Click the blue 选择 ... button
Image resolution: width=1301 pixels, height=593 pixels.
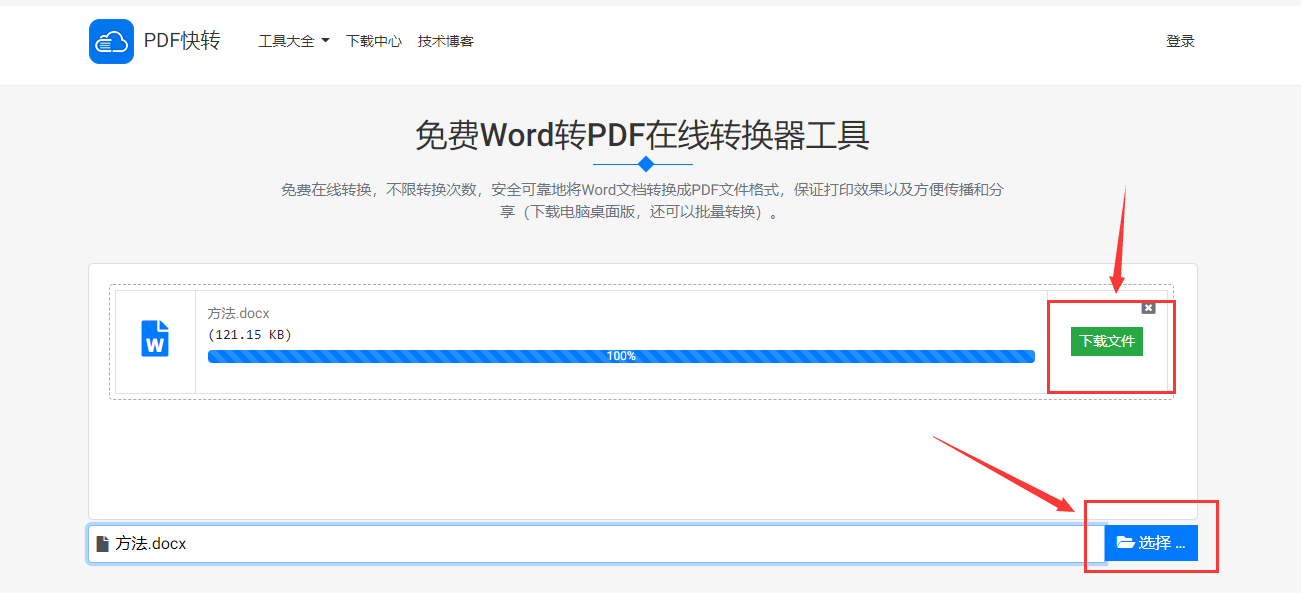pyautogui.click(x=1151, y=543)
